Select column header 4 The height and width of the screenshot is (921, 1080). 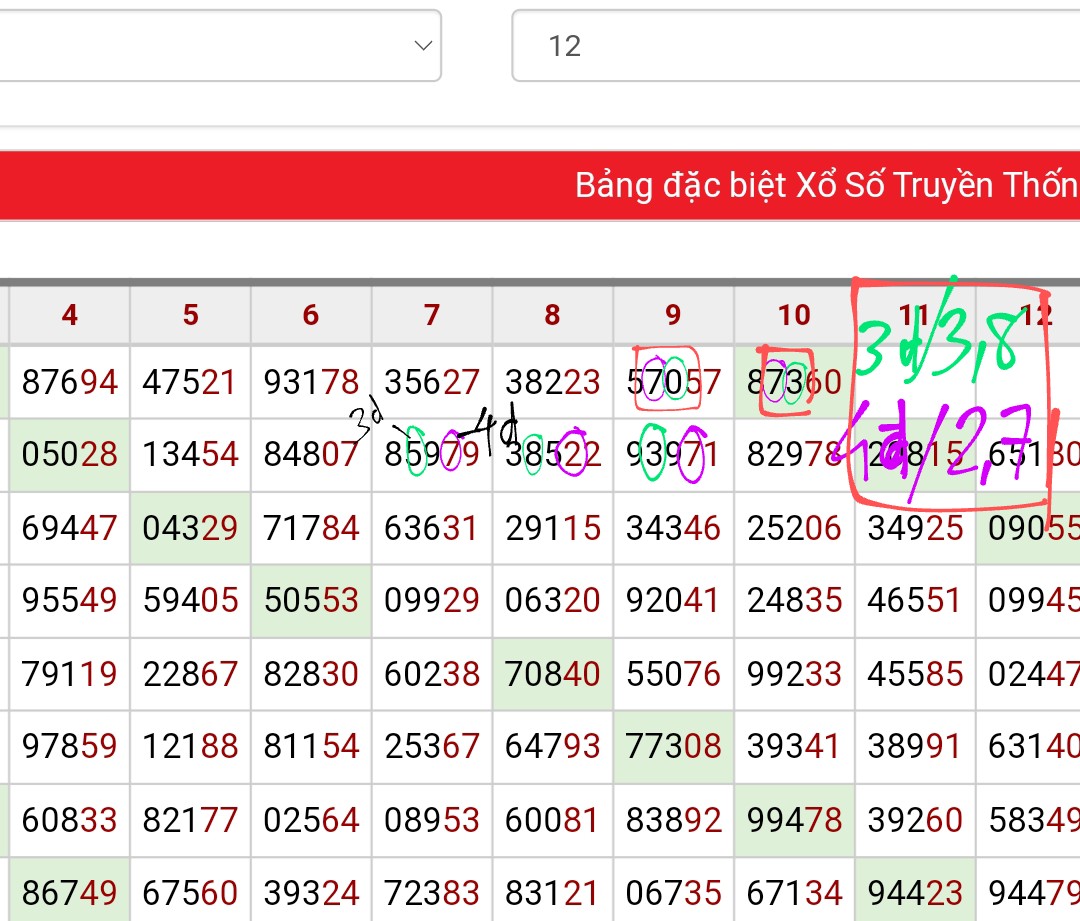69,316
